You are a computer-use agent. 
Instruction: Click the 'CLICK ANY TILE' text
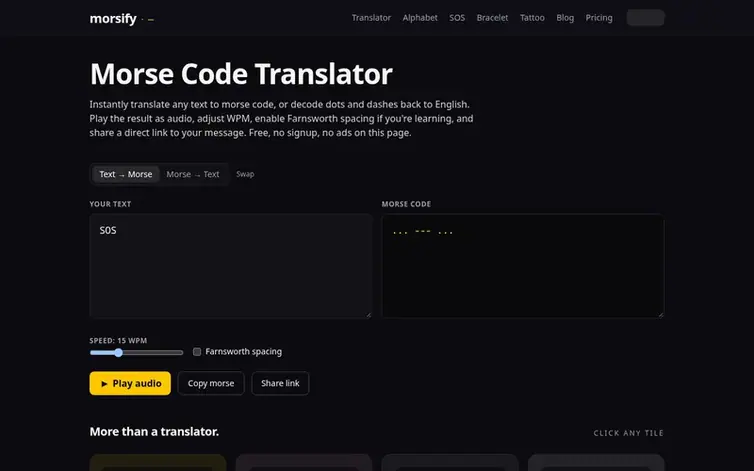(x=628, y=433)
